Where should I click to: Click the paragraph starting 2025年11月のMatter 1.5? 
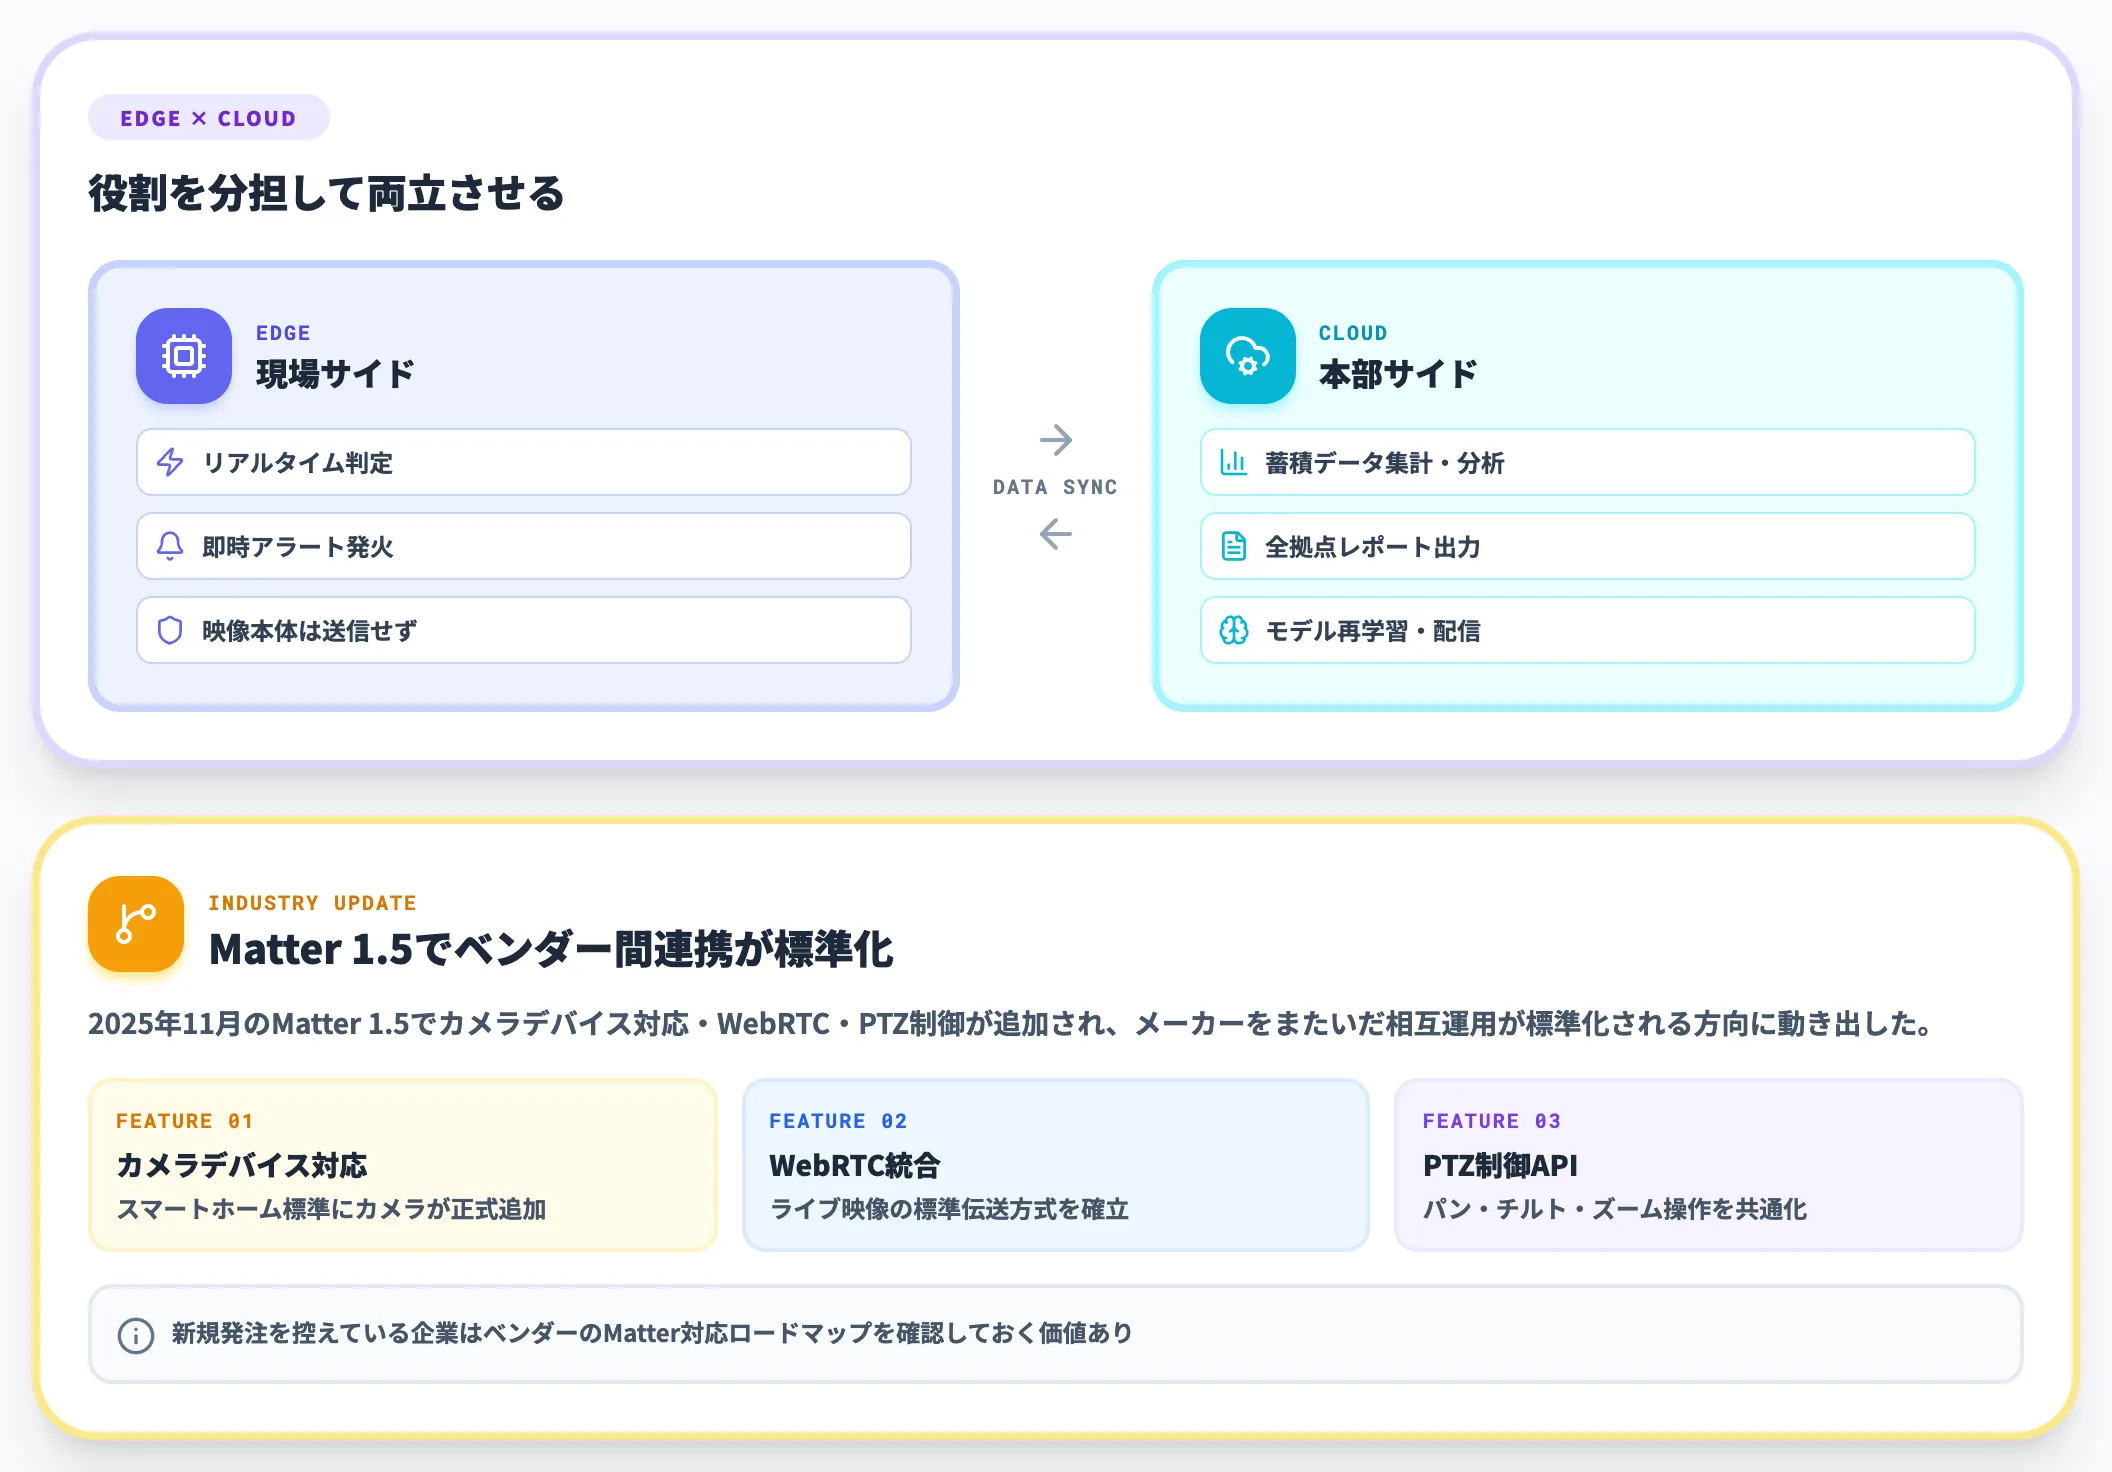pyautogui.click(x=1012, y=1024)
